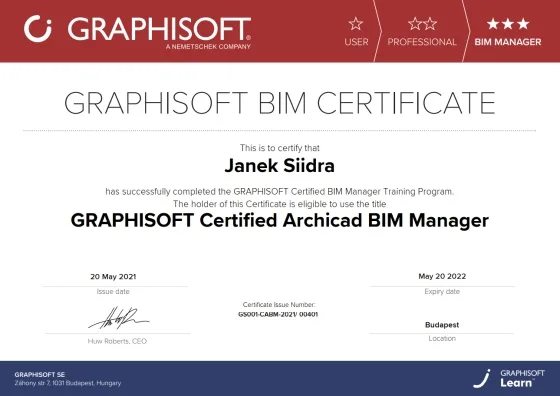Click 'Huw Roberts, CEO' caption
Image resolution: width=560 pixels, height=396 pixels.
118,341
